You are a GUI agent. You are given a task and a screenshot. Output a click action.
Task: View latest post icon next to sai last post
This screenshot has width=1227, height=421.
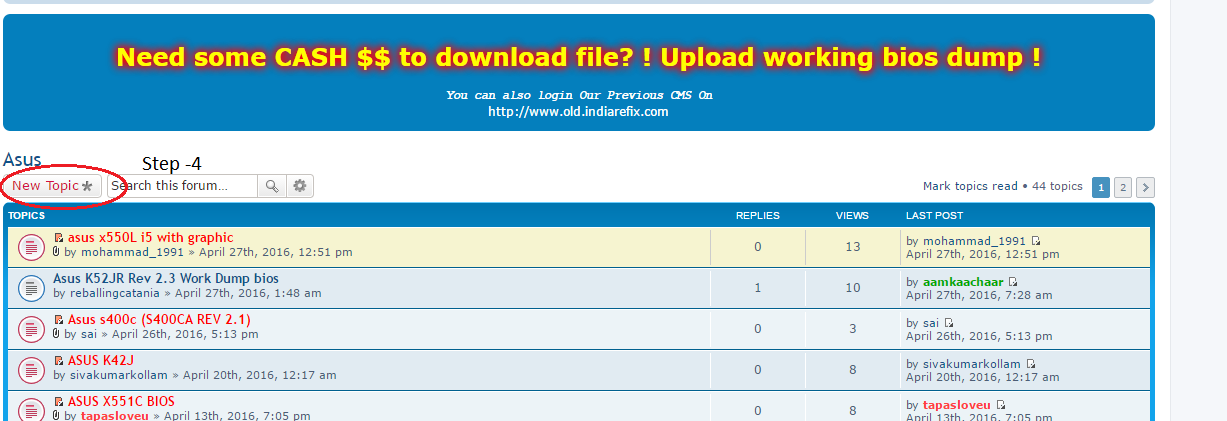pyautogui.click(x=949, y=323)
